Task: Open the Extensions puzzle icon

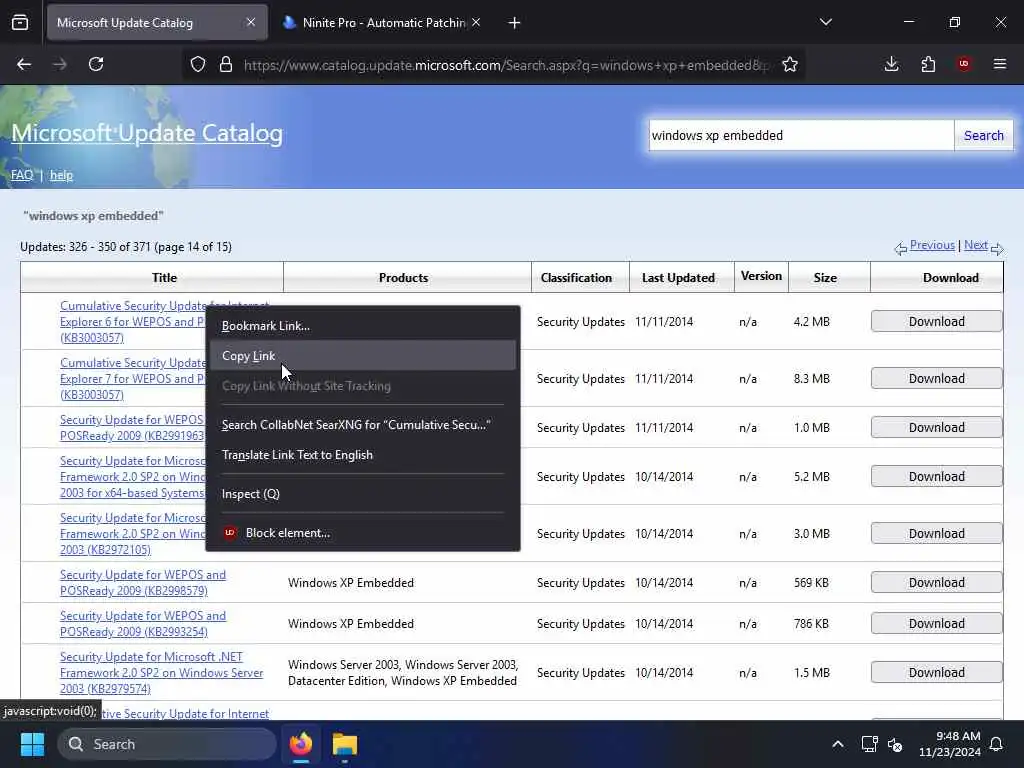Action: pos(928,64)
